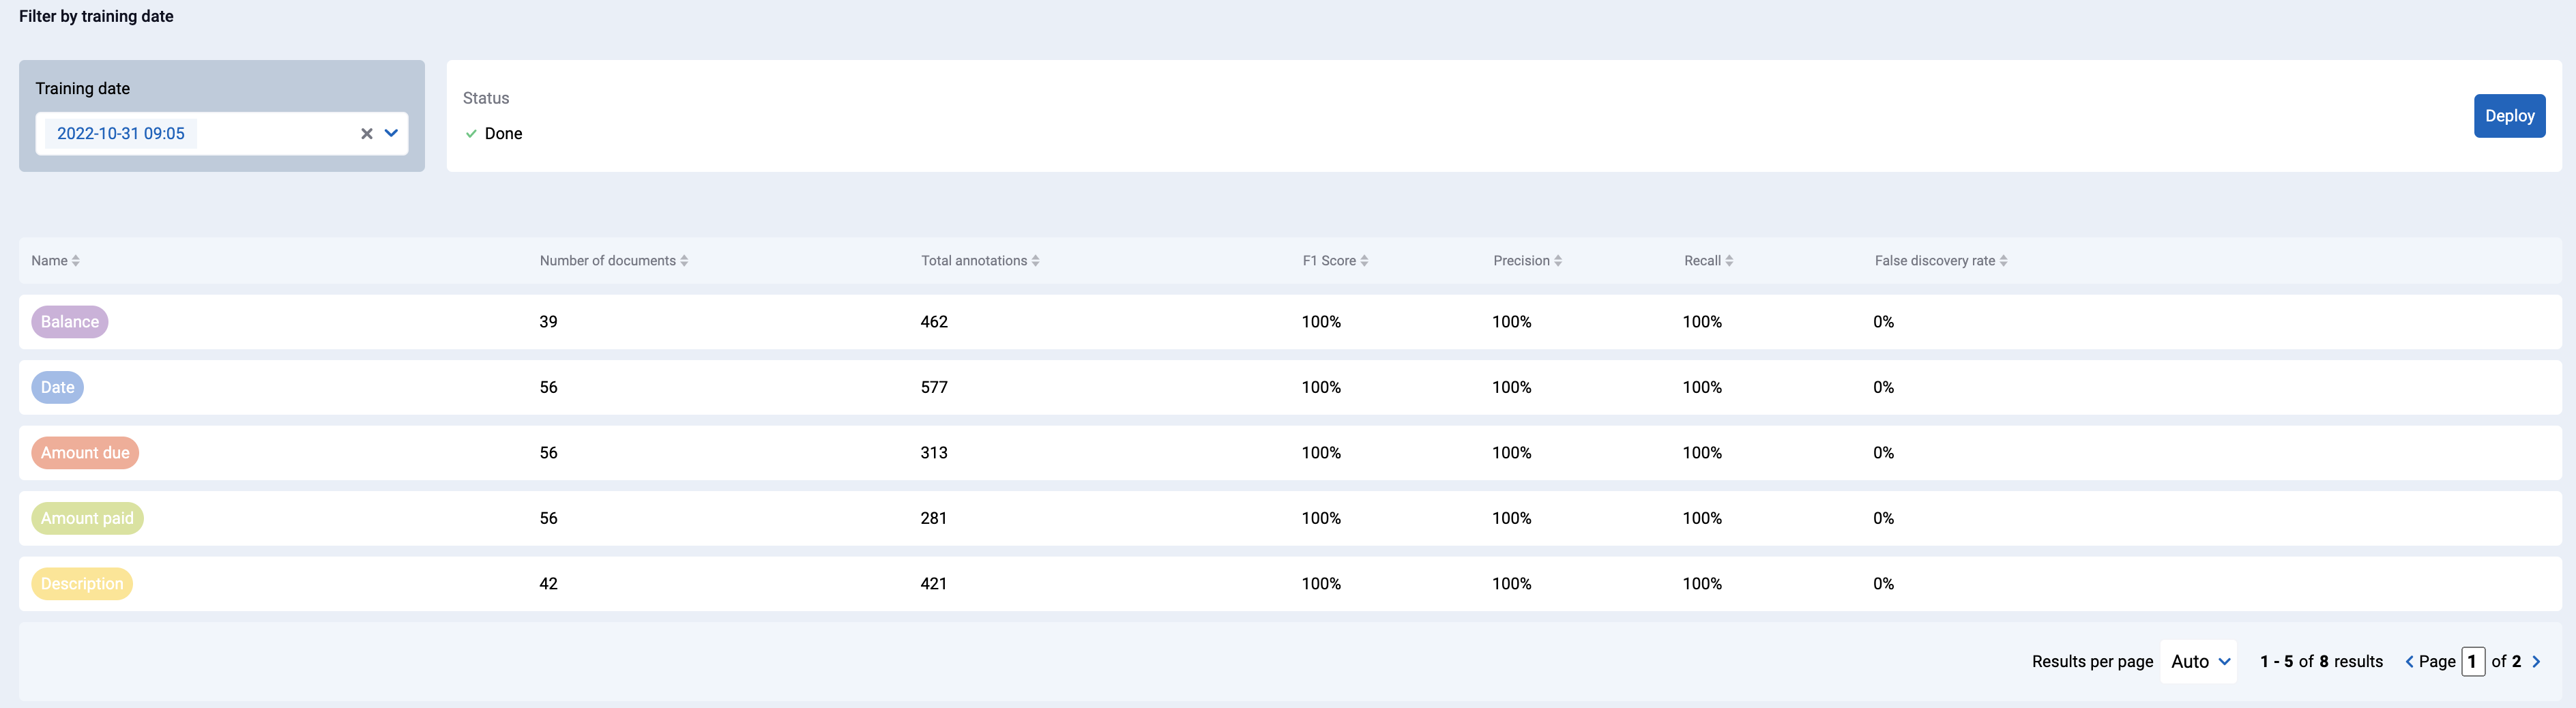2576x708 pixels.
Task: Open the Balance label tag
Action: (70, 322)
